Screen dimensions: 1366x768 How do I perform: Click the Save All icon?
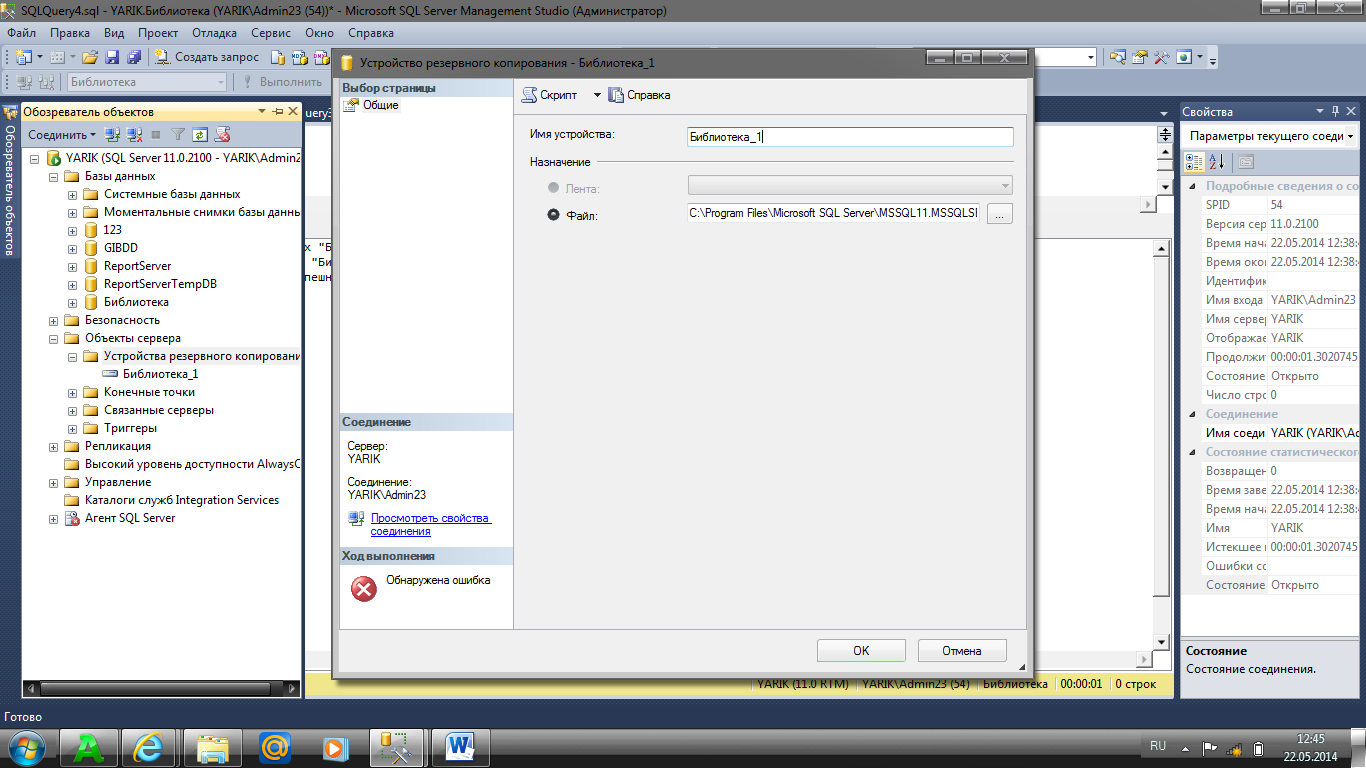tap(133, 57)
